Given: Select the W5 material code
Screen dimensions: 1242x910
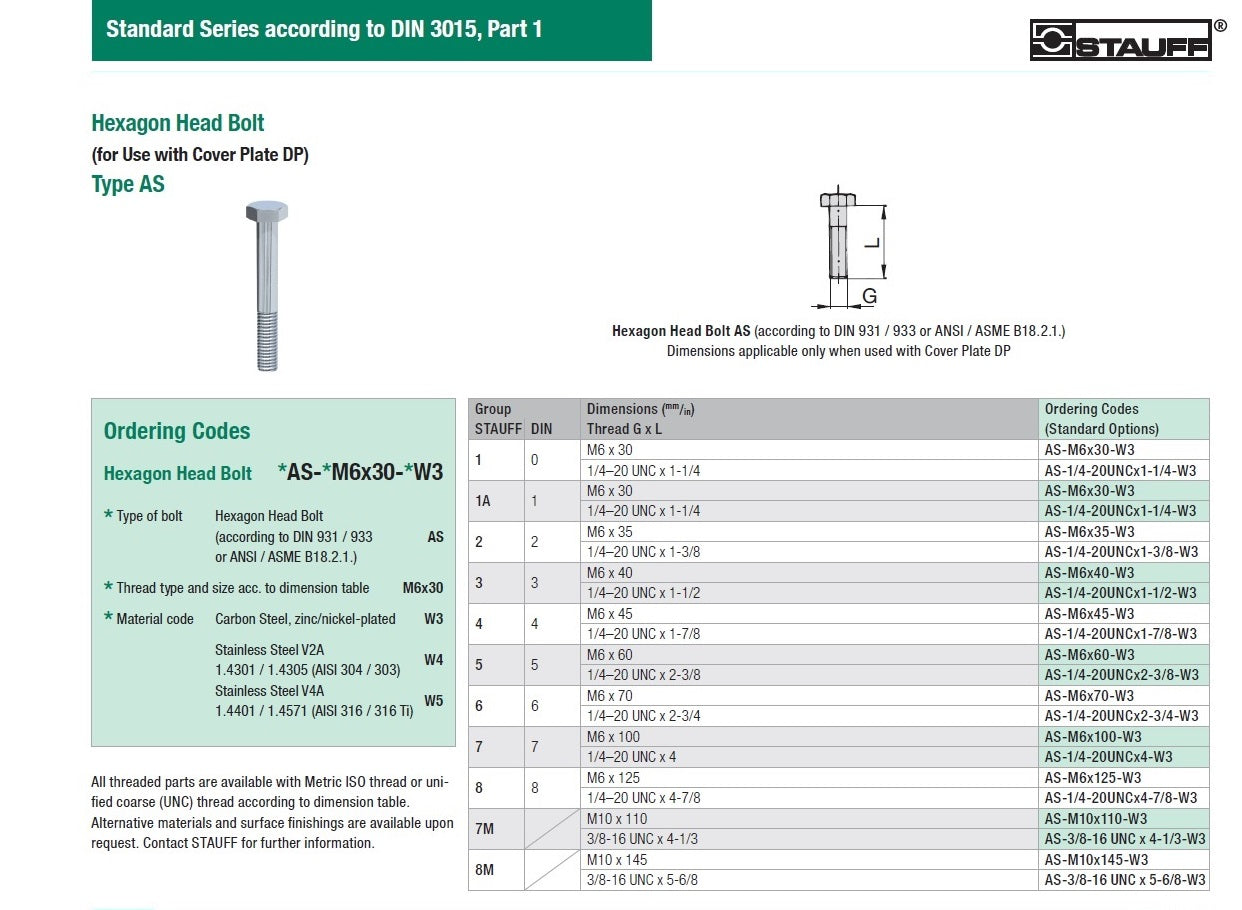Looking at the screenshot, I should pyautogui.click(x=433, y=701).
